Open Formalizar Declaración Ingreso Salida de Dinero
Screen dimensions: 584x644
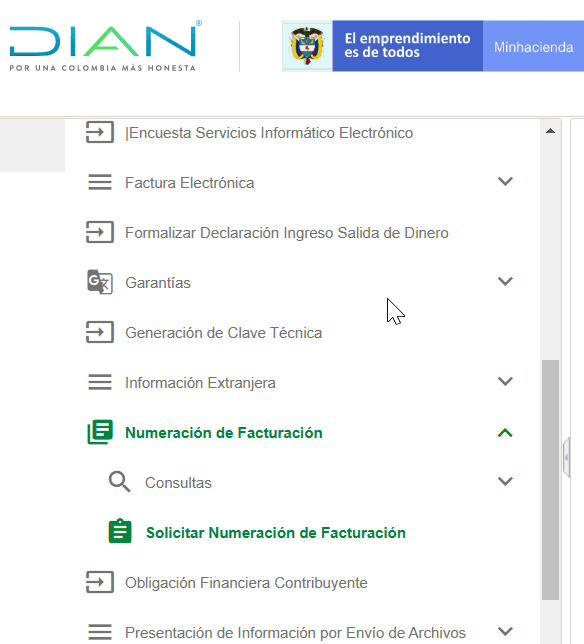point(287,233)
